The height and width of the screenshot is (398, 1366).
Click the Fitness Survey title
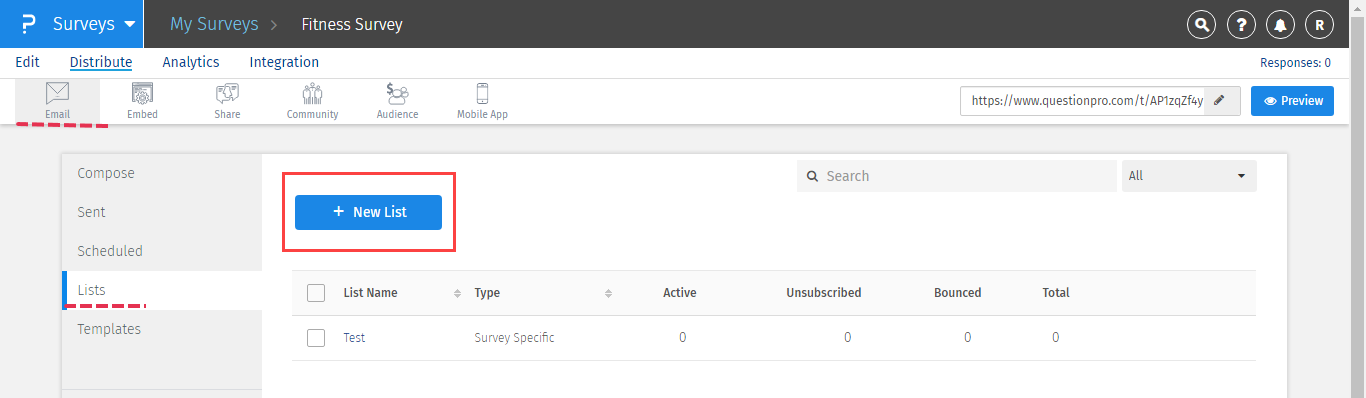pyautogui.click(x=352, y=24)
